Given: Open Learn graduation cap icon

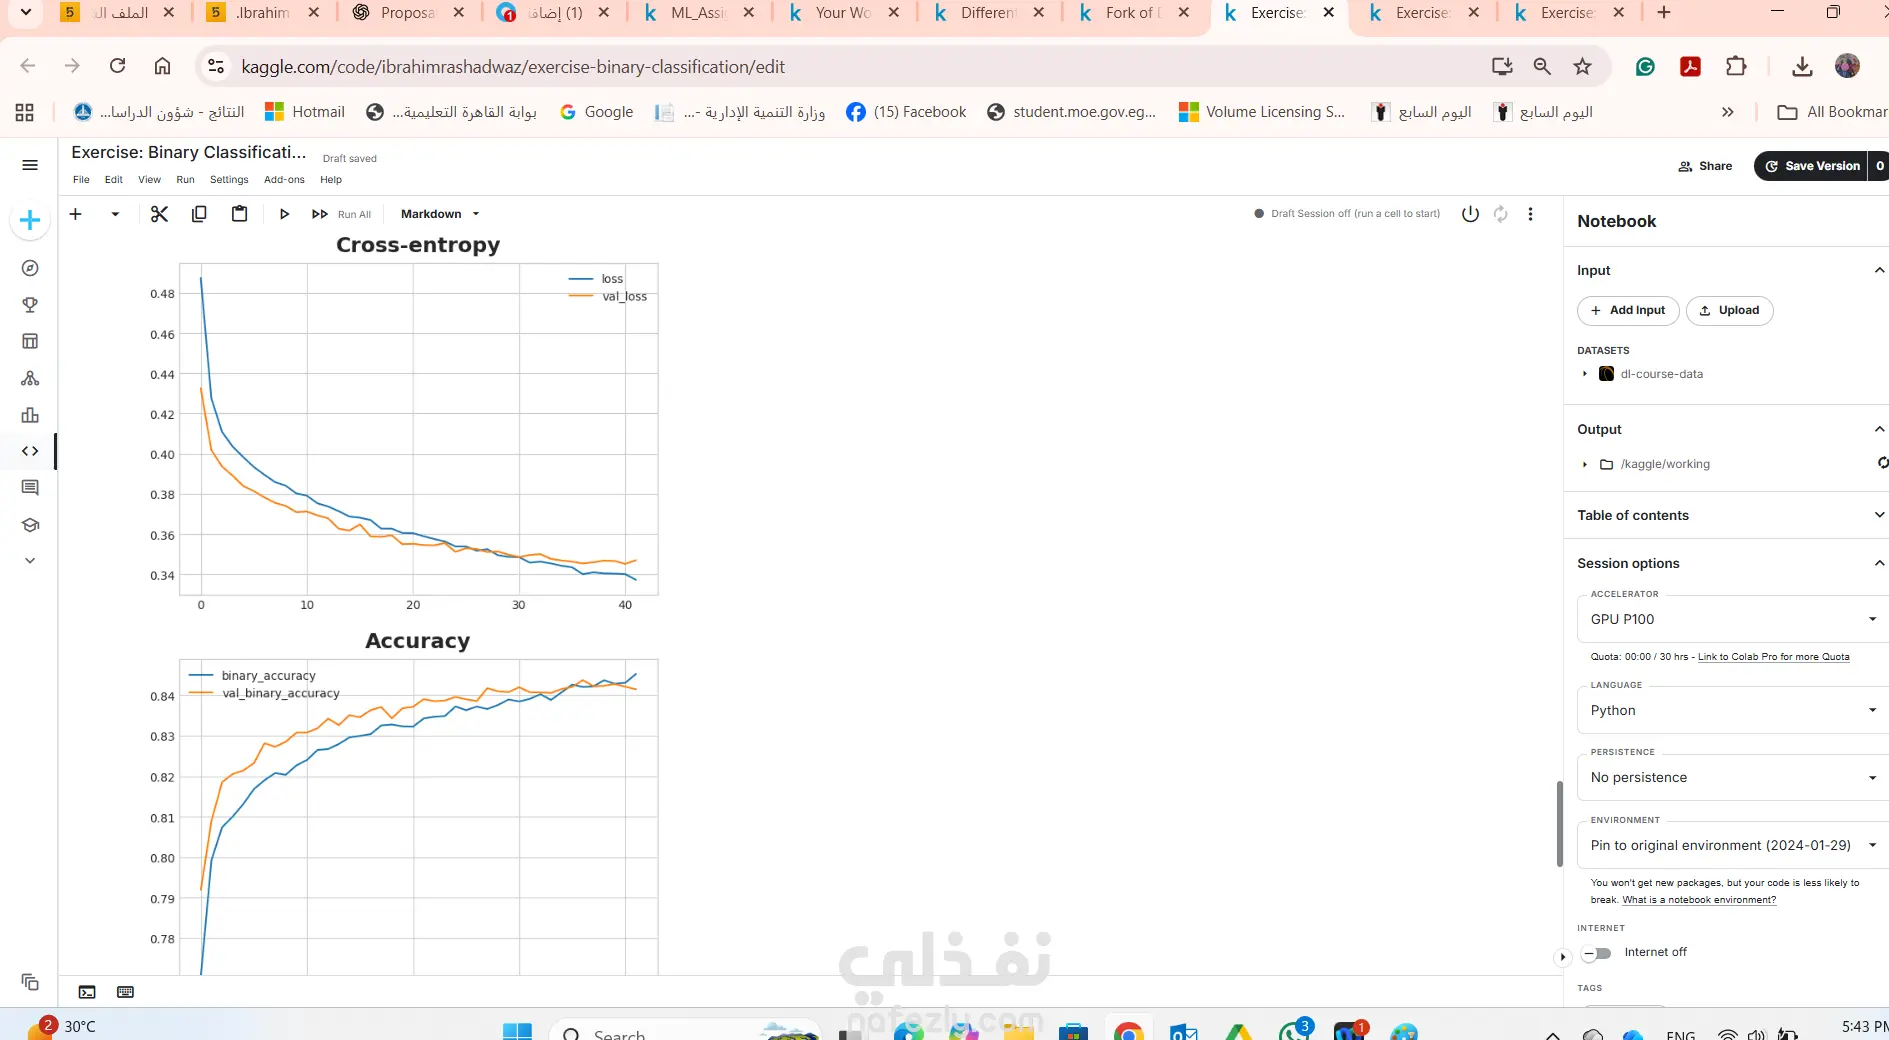Looking at the screenshot, I should tap(30, 525).
